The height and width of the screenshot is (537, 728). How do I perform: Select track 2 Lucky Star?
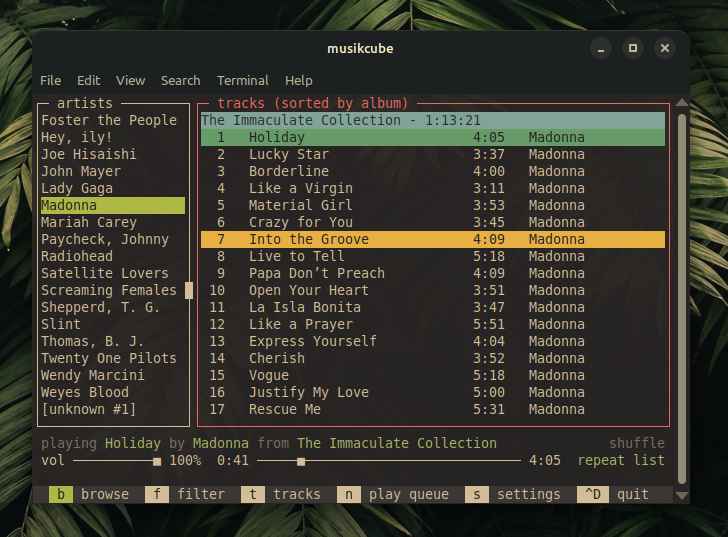pyautogui.click(x=433, y=154)
